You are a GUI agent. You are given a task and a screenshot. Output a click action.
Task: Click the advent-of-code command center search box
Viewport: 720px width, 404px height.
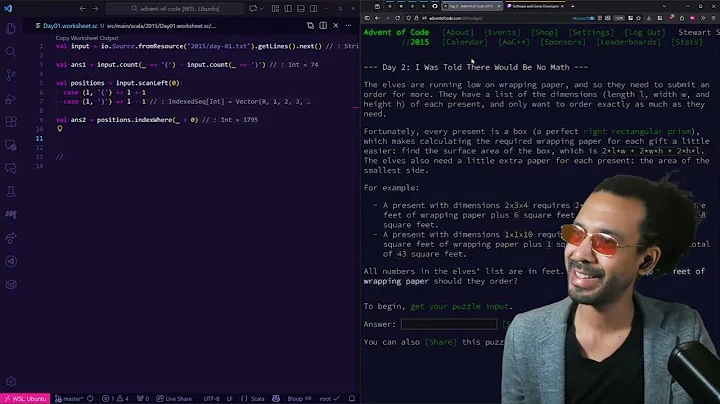pos(174,8)
